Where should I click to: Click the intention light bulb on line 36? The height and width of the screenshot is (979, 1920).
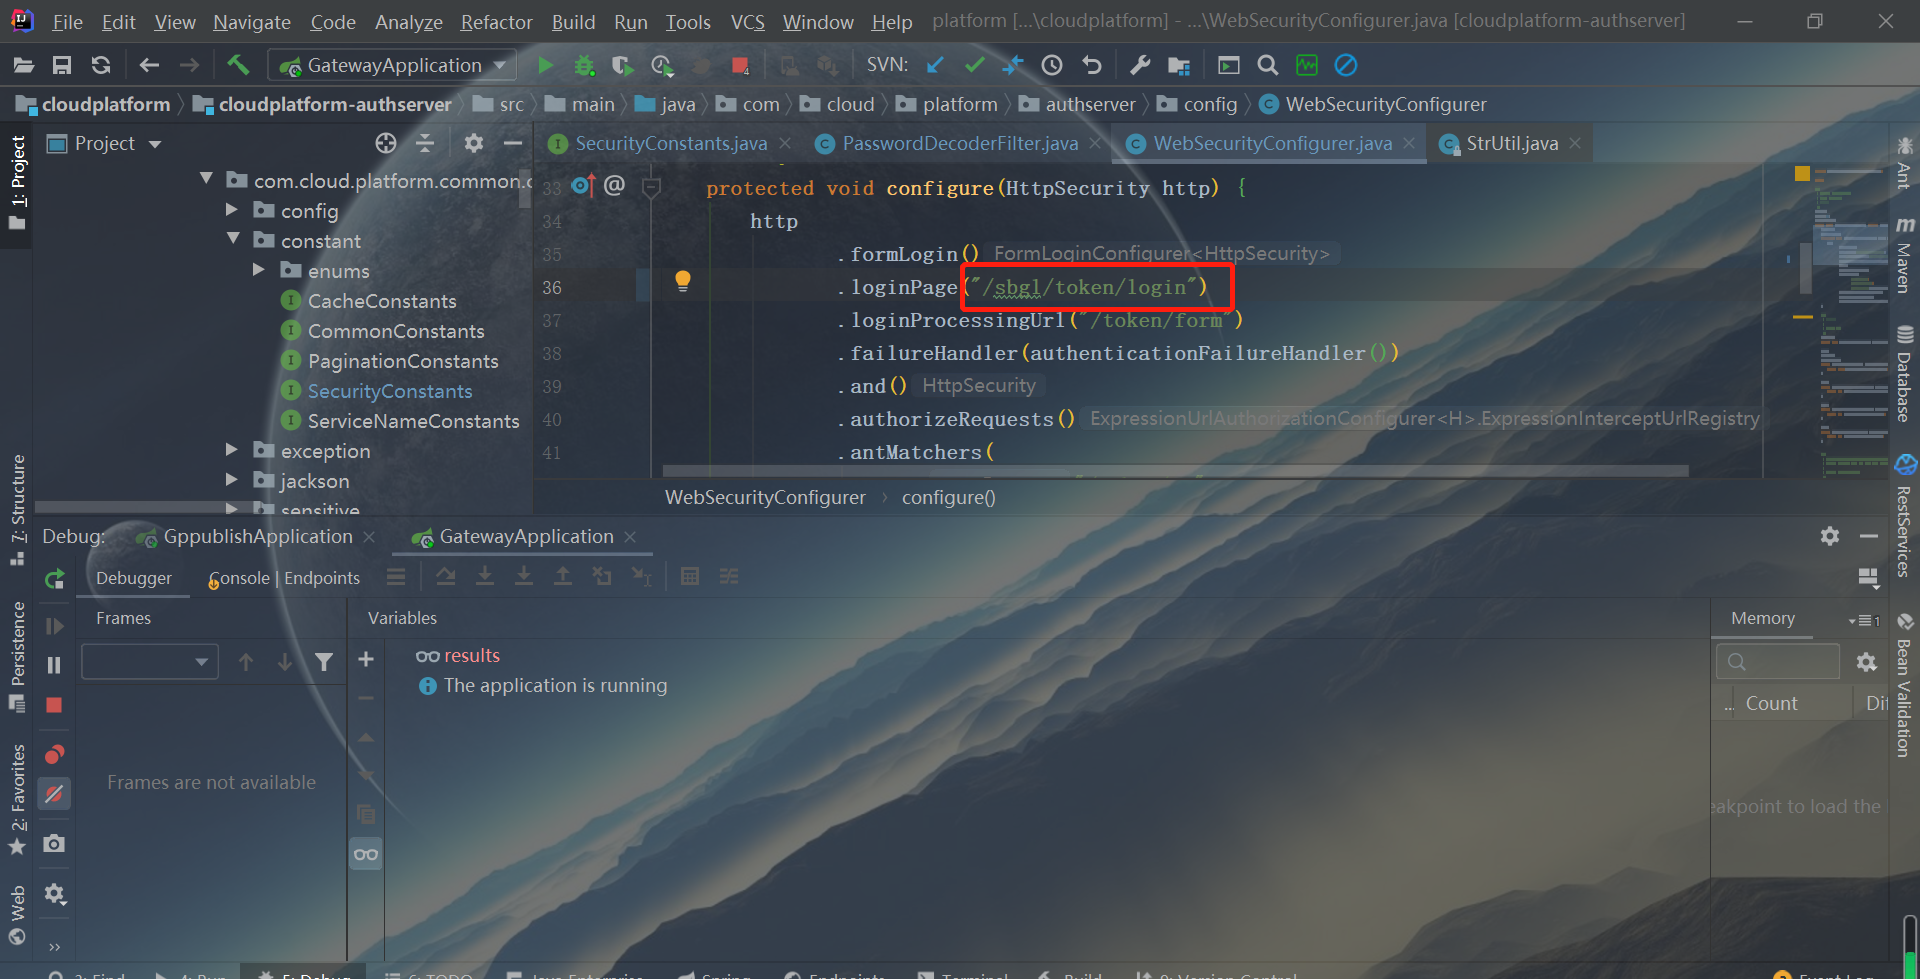point(683,281)
